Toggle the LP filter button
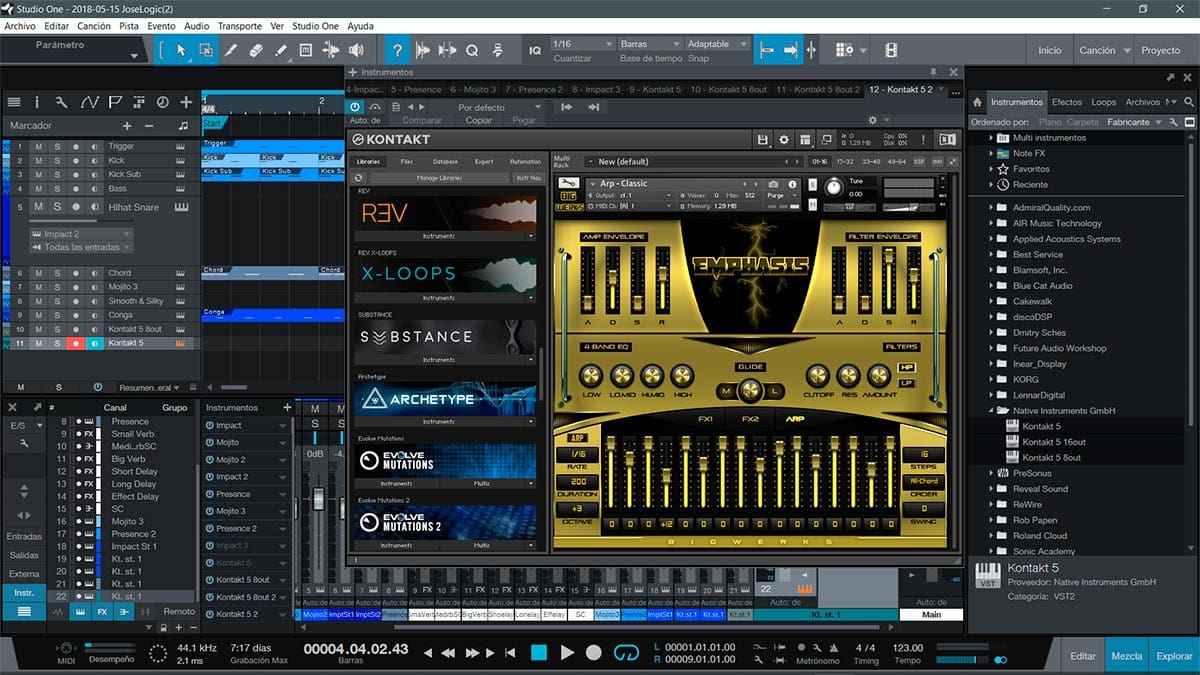The width and height of the screenshot is (1200, 675). 907,383
